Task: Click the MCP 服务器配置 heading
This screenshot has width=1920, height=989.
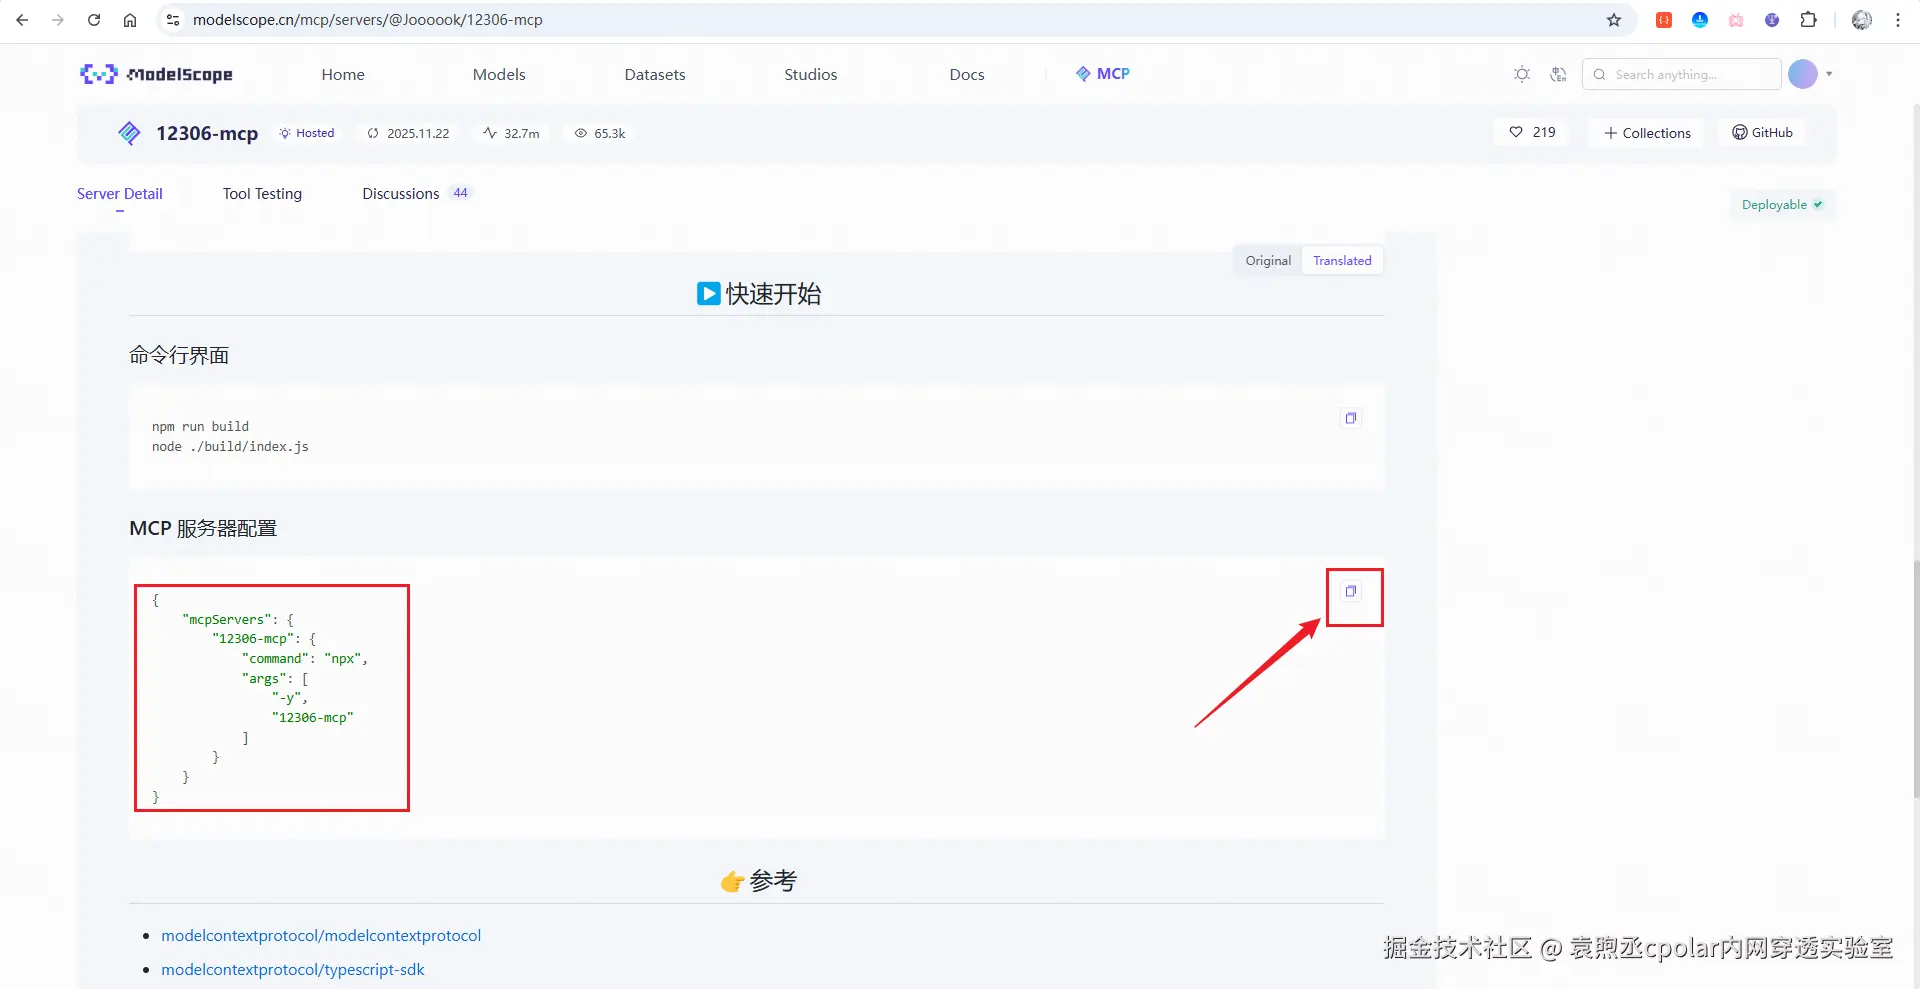Action: (x=203, y=528)
